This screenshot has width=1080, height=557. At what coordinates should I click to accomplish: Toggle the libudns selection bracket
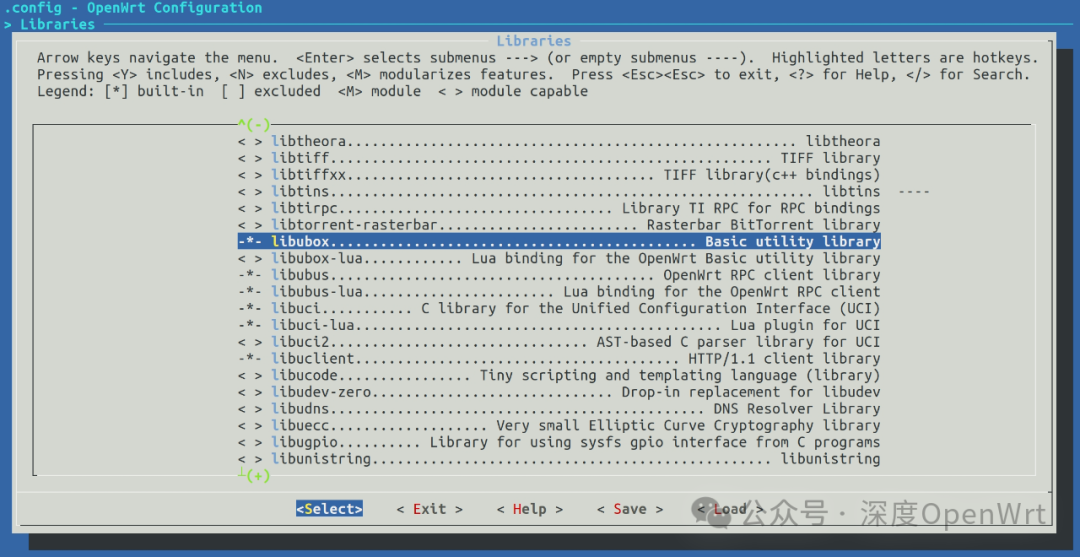(x=250, y=409)
